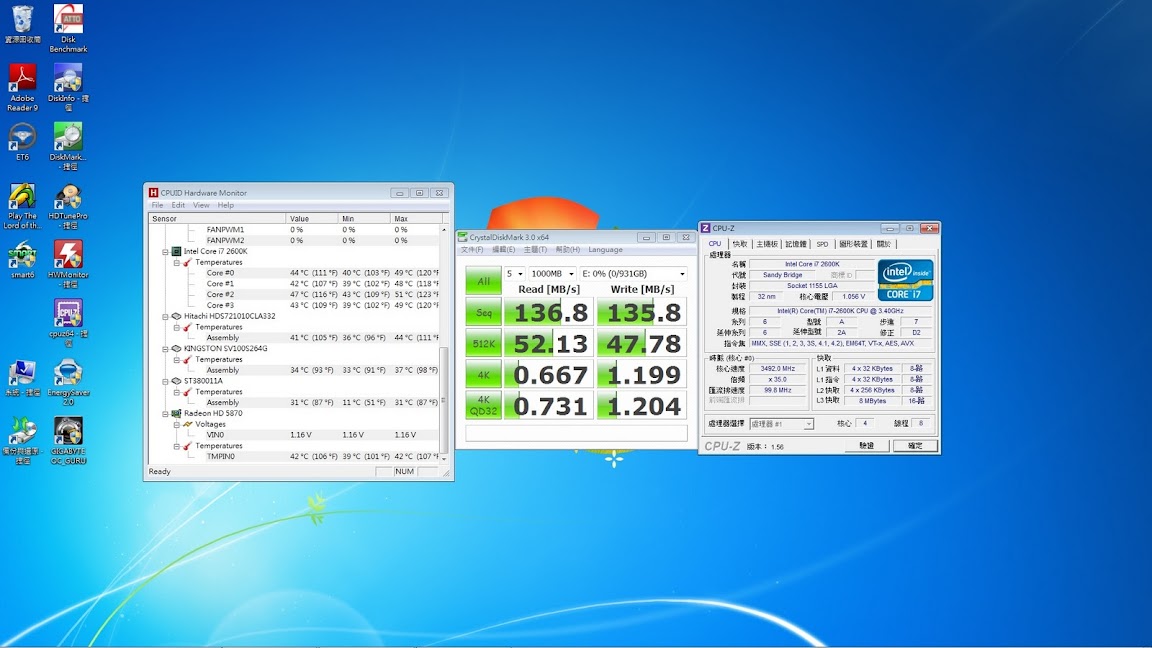Select the FANPWM1 sensor row
The width and height of the screenshot is (1152, 648).
(x=294, y=229)
